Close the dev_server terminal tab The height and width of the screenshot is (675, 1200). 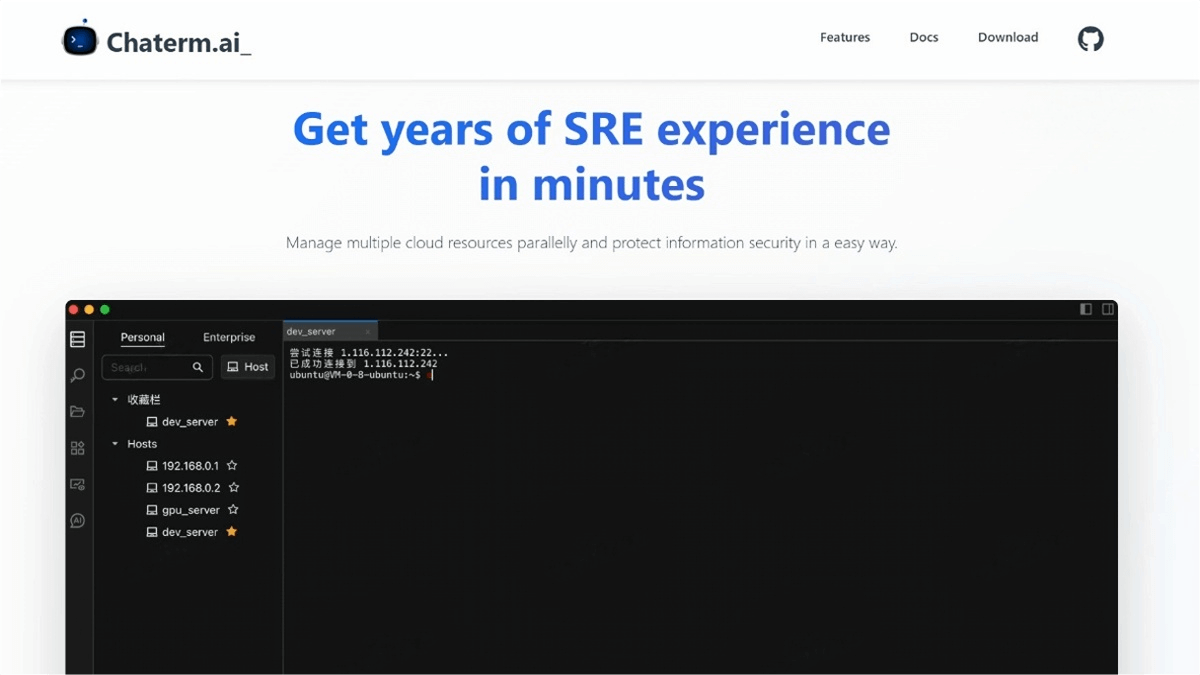367,332
